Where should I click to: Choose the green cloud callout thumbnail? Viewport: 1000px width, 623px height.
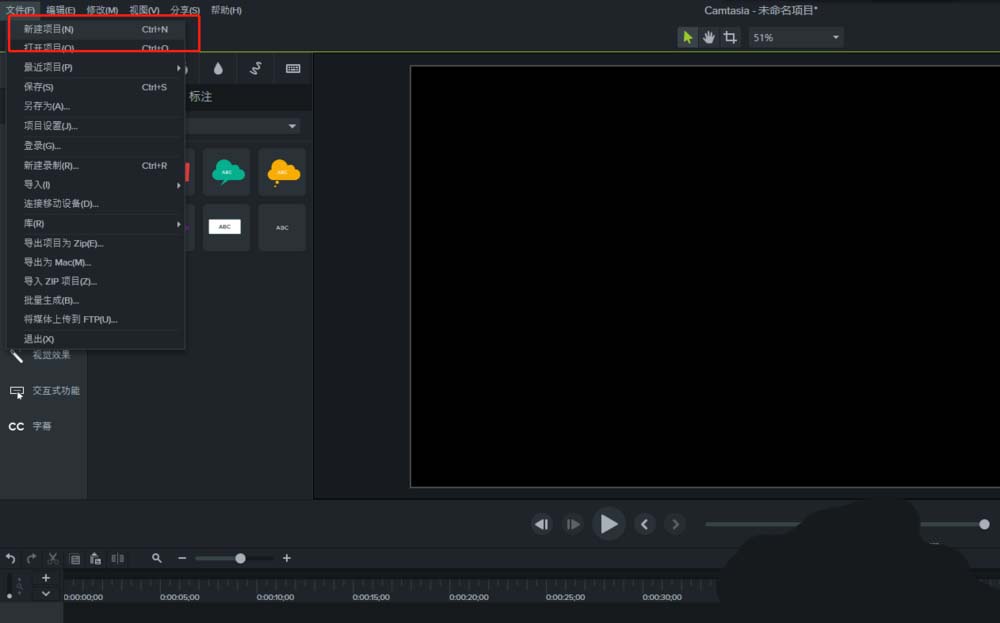[226, 172]
